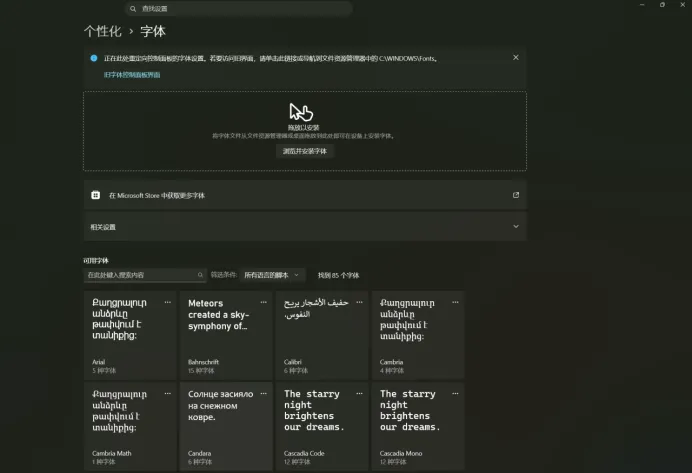Open more options for Cambria card
Viewport: 692px width, 473px height.
[x=455, y=302]
